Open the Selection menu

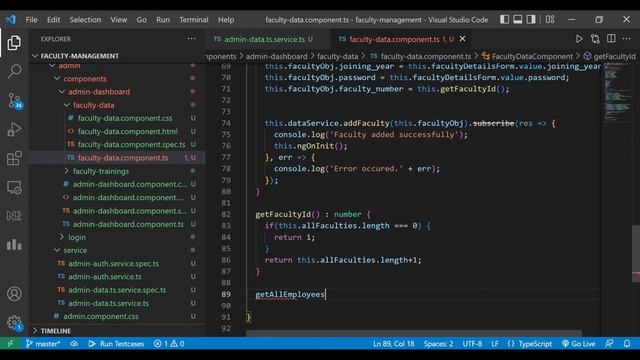85,20
